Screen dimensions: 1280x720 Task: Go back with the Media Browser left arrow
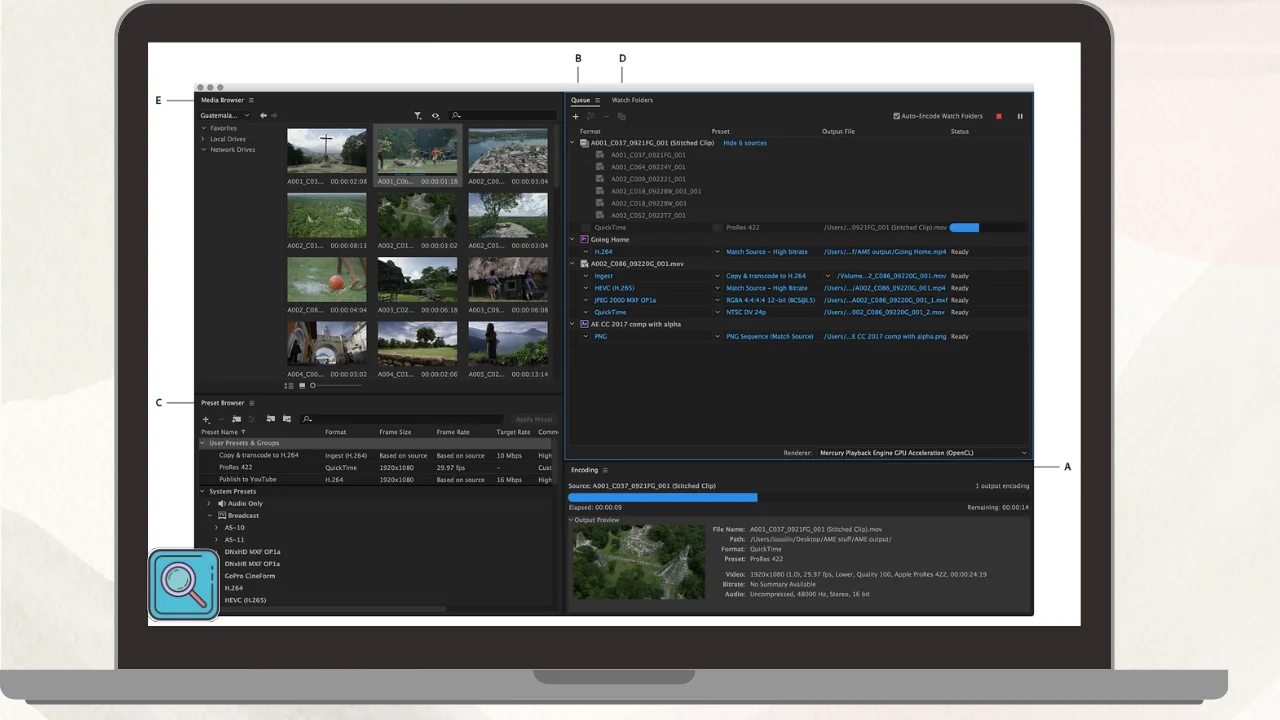(264, 116)
